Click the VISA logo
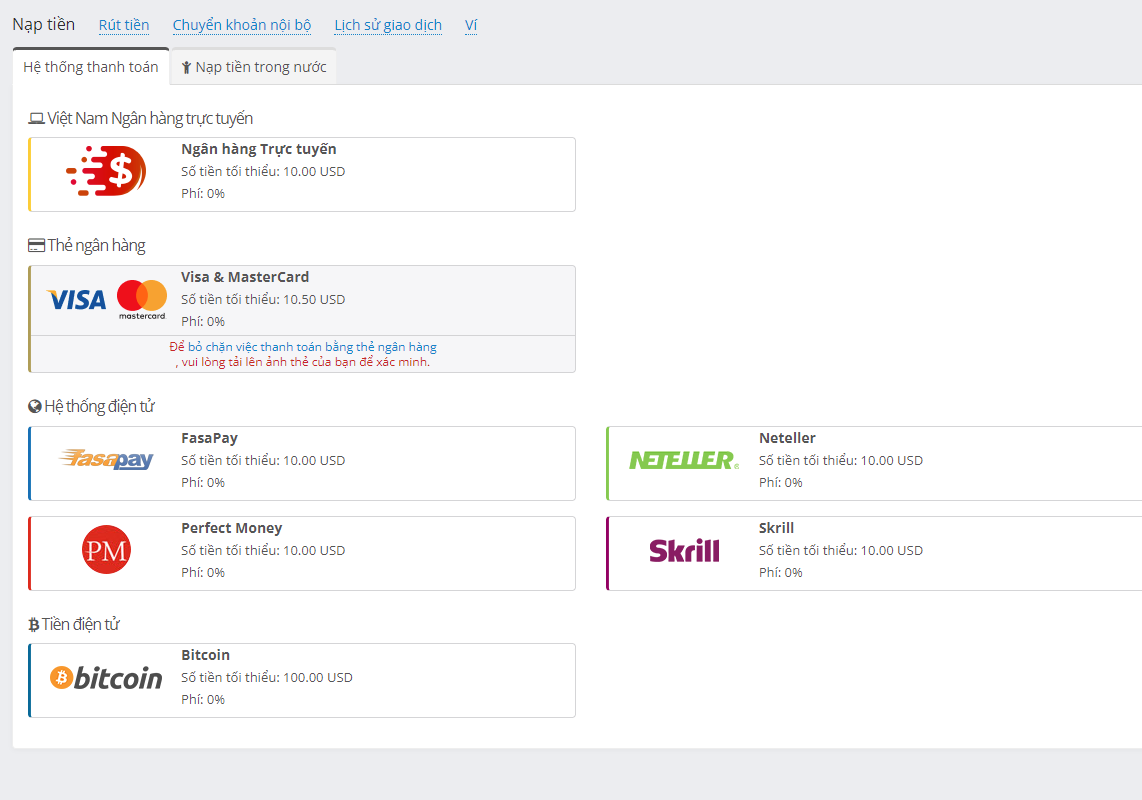 coord(76,299)
